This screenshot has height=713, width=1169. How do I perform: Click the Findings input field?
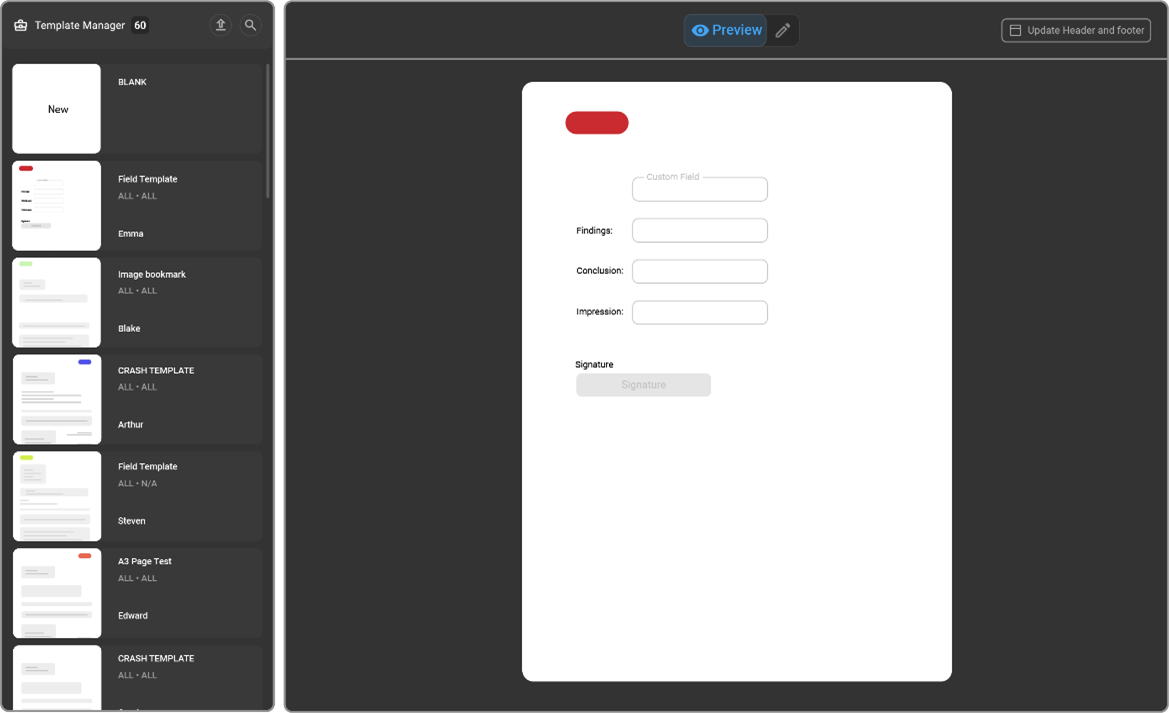point(699,230)
